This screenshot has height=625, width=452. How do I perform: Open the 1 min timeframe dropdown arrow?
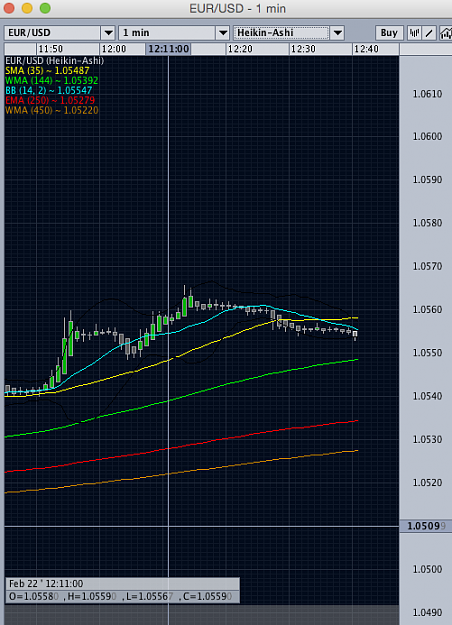coord(223,33)
